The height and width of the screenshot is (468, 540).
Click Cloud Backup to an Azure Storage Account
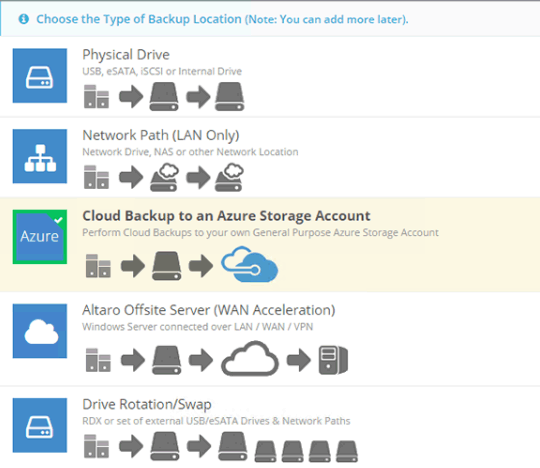226,216
